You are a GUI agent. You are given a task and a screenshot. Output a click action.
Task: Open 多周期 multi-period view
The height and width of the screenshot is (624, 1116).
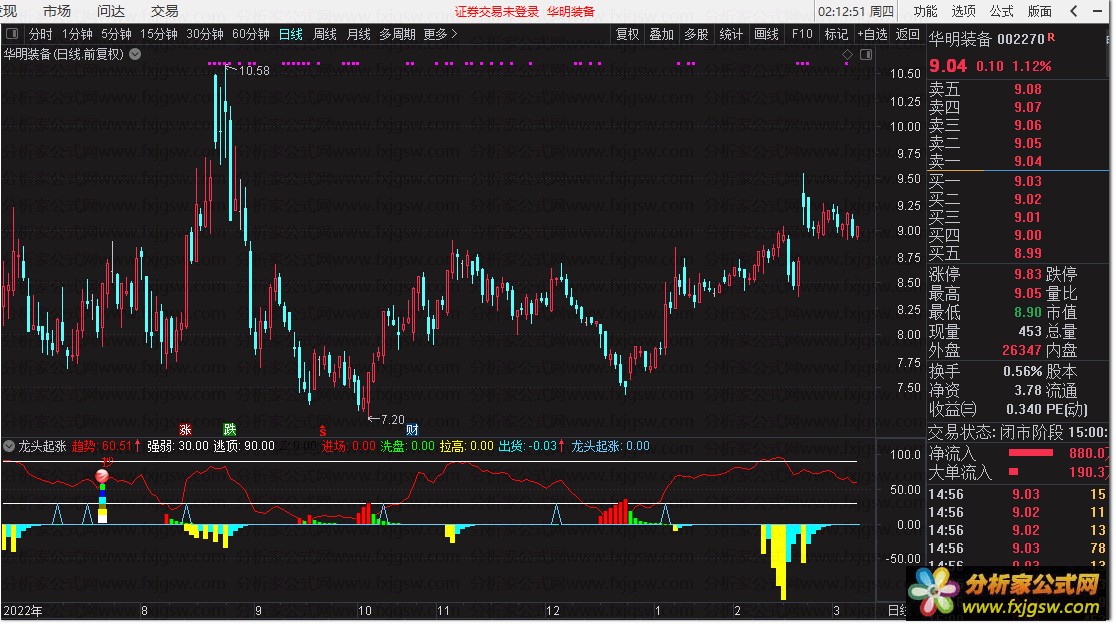click(397, 33)
